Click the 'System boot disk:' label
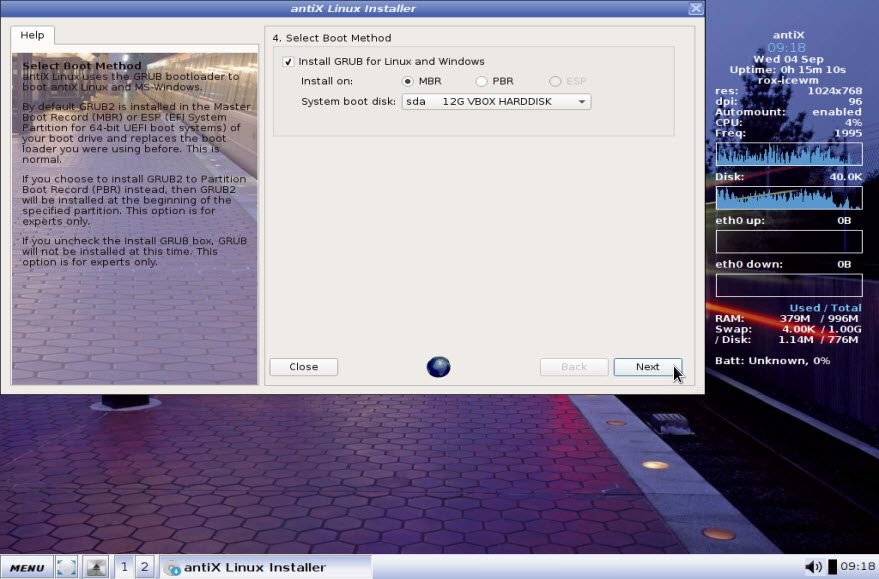 pos(348,101)
